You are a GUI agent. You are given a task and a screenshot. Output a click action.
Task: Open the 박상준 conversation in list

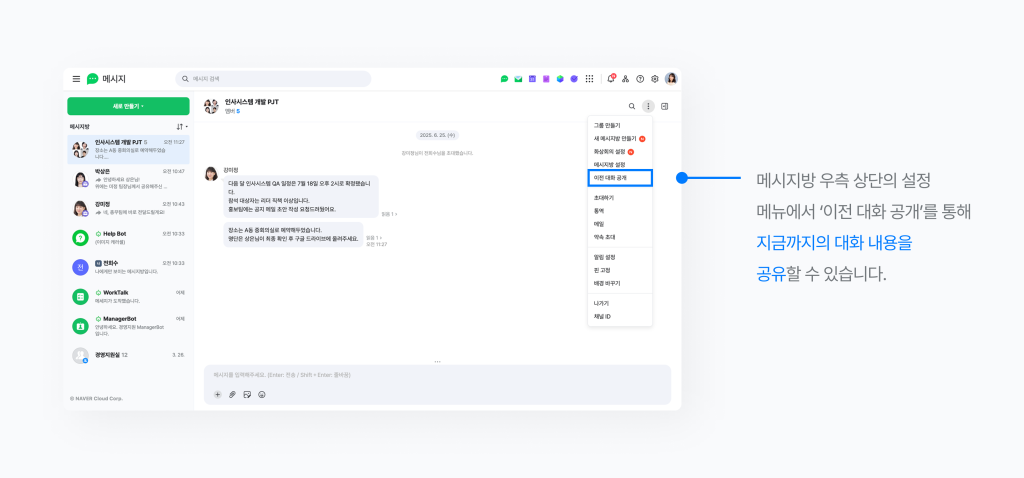(128, 180)
